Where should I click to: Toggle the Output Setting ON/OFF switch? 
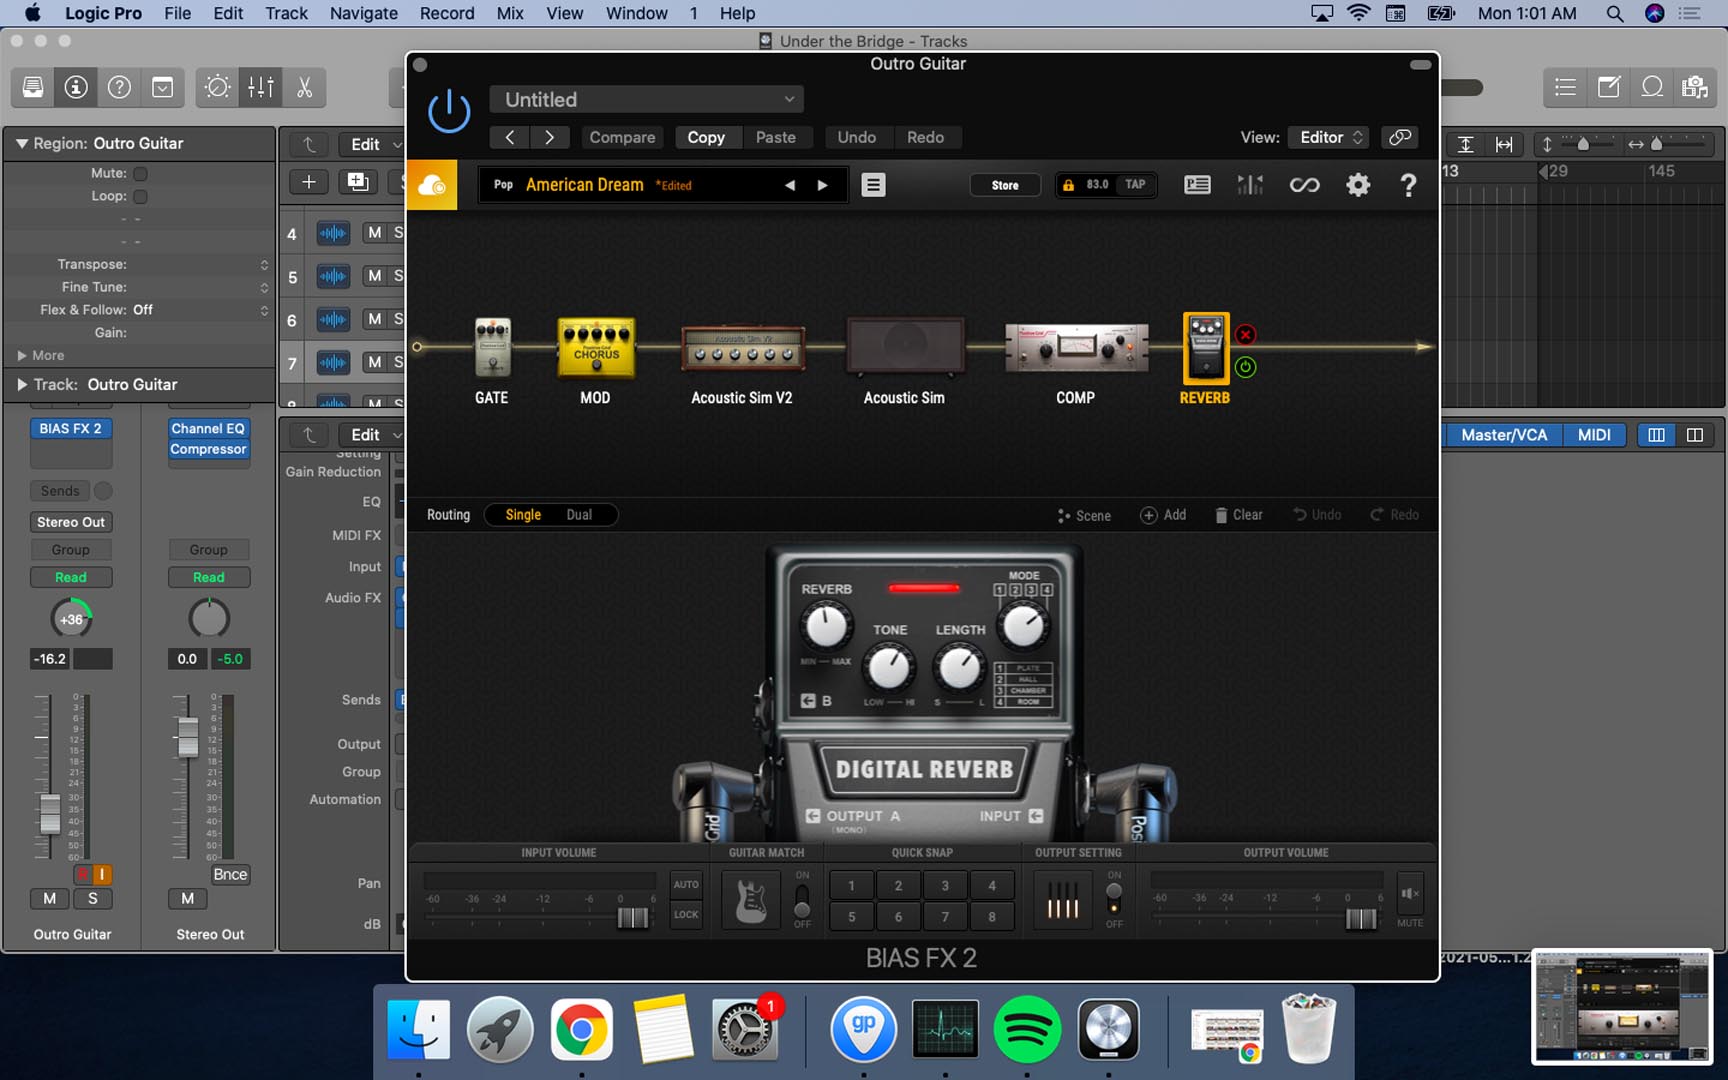1114,899
